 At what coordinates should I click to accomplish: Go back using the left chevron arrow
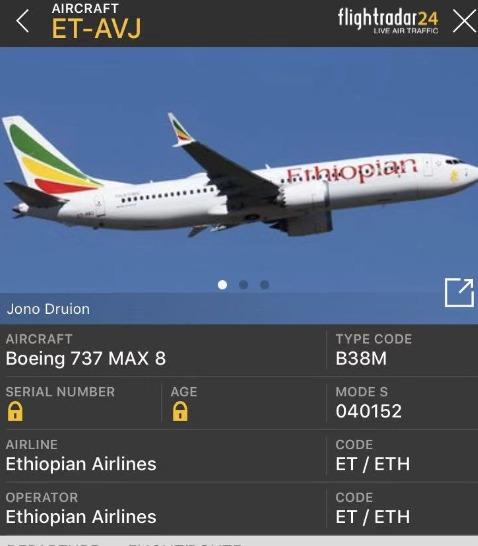(x=23, y=21)
